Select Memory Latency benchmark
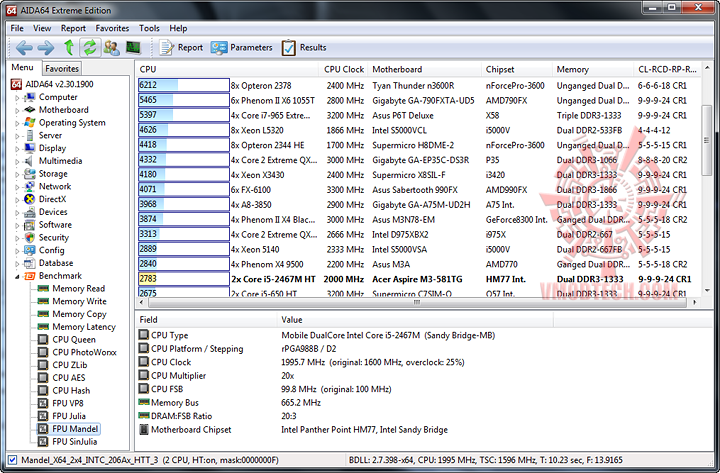720x473 pixels. pos(84,327)
